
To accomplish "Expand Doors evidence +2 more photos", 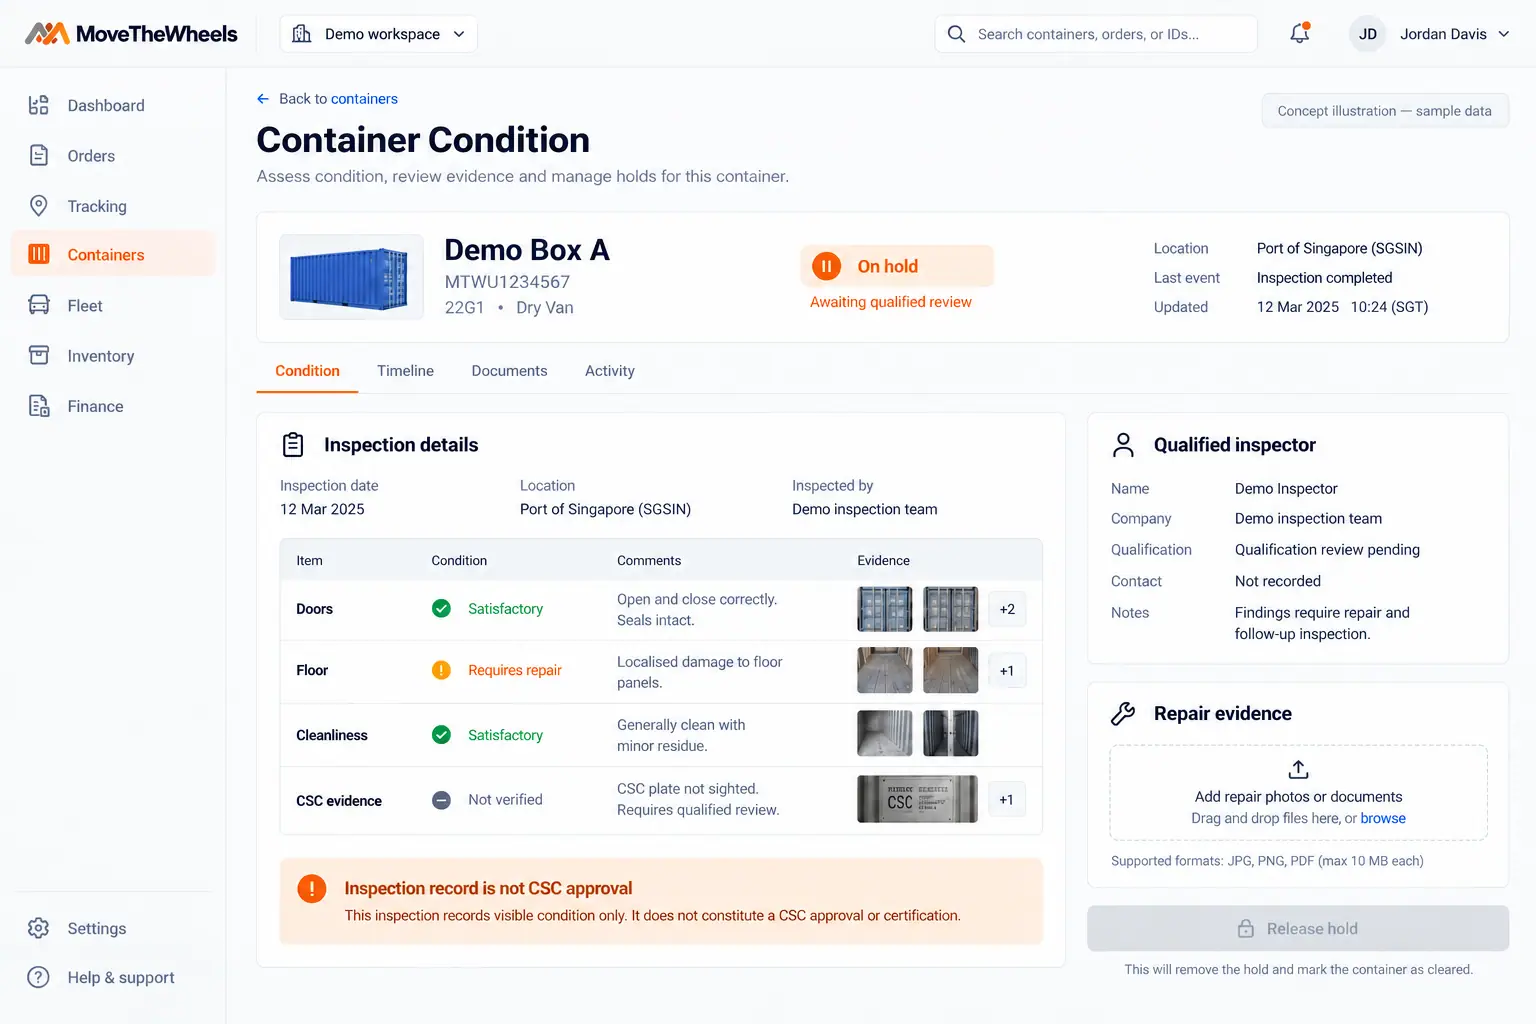I will click(1007, 609).
